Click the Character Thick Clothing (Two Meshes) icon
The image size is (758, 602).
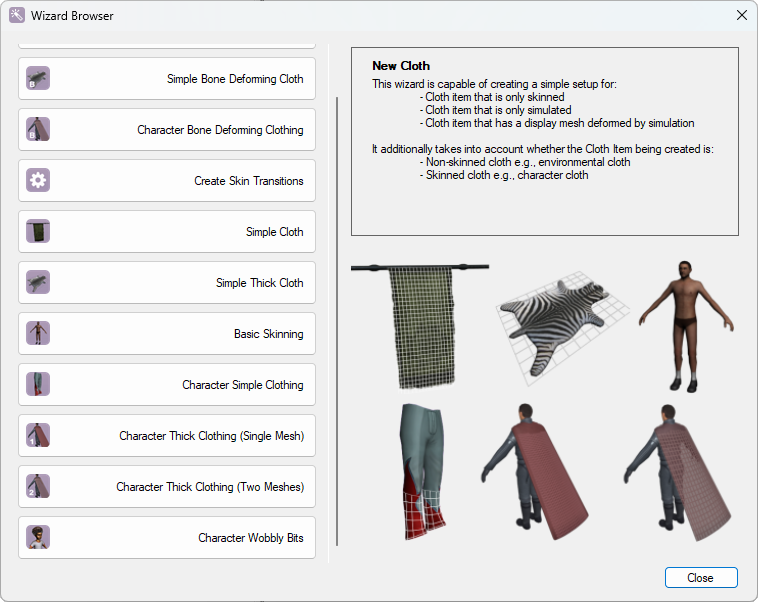[x=38, y=486]
